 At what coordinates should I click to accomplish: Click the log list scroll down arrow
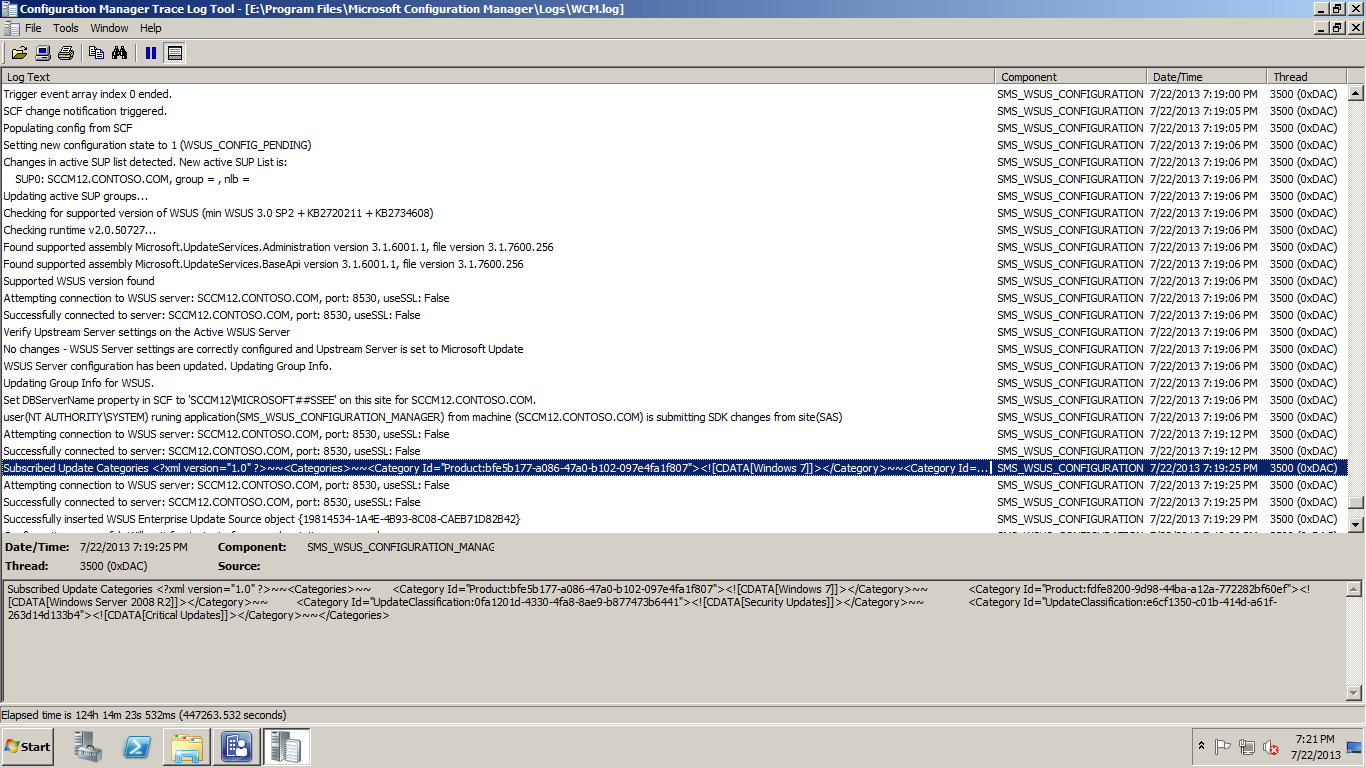[1356, 524]
